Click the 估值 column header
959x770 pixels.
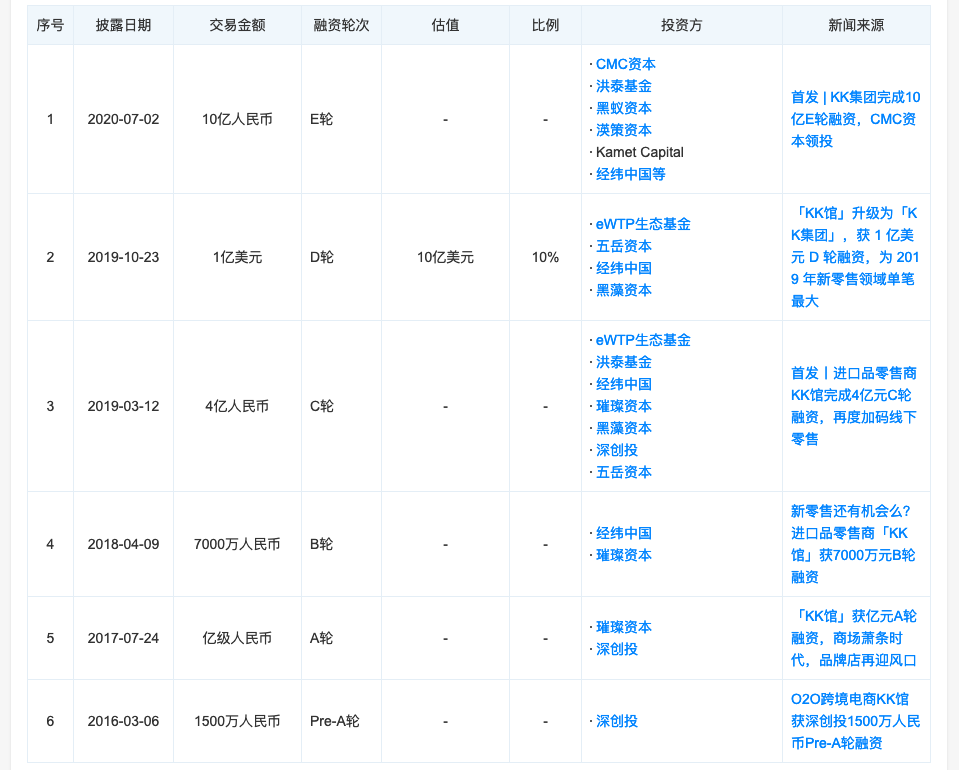(x=445, y=25)
